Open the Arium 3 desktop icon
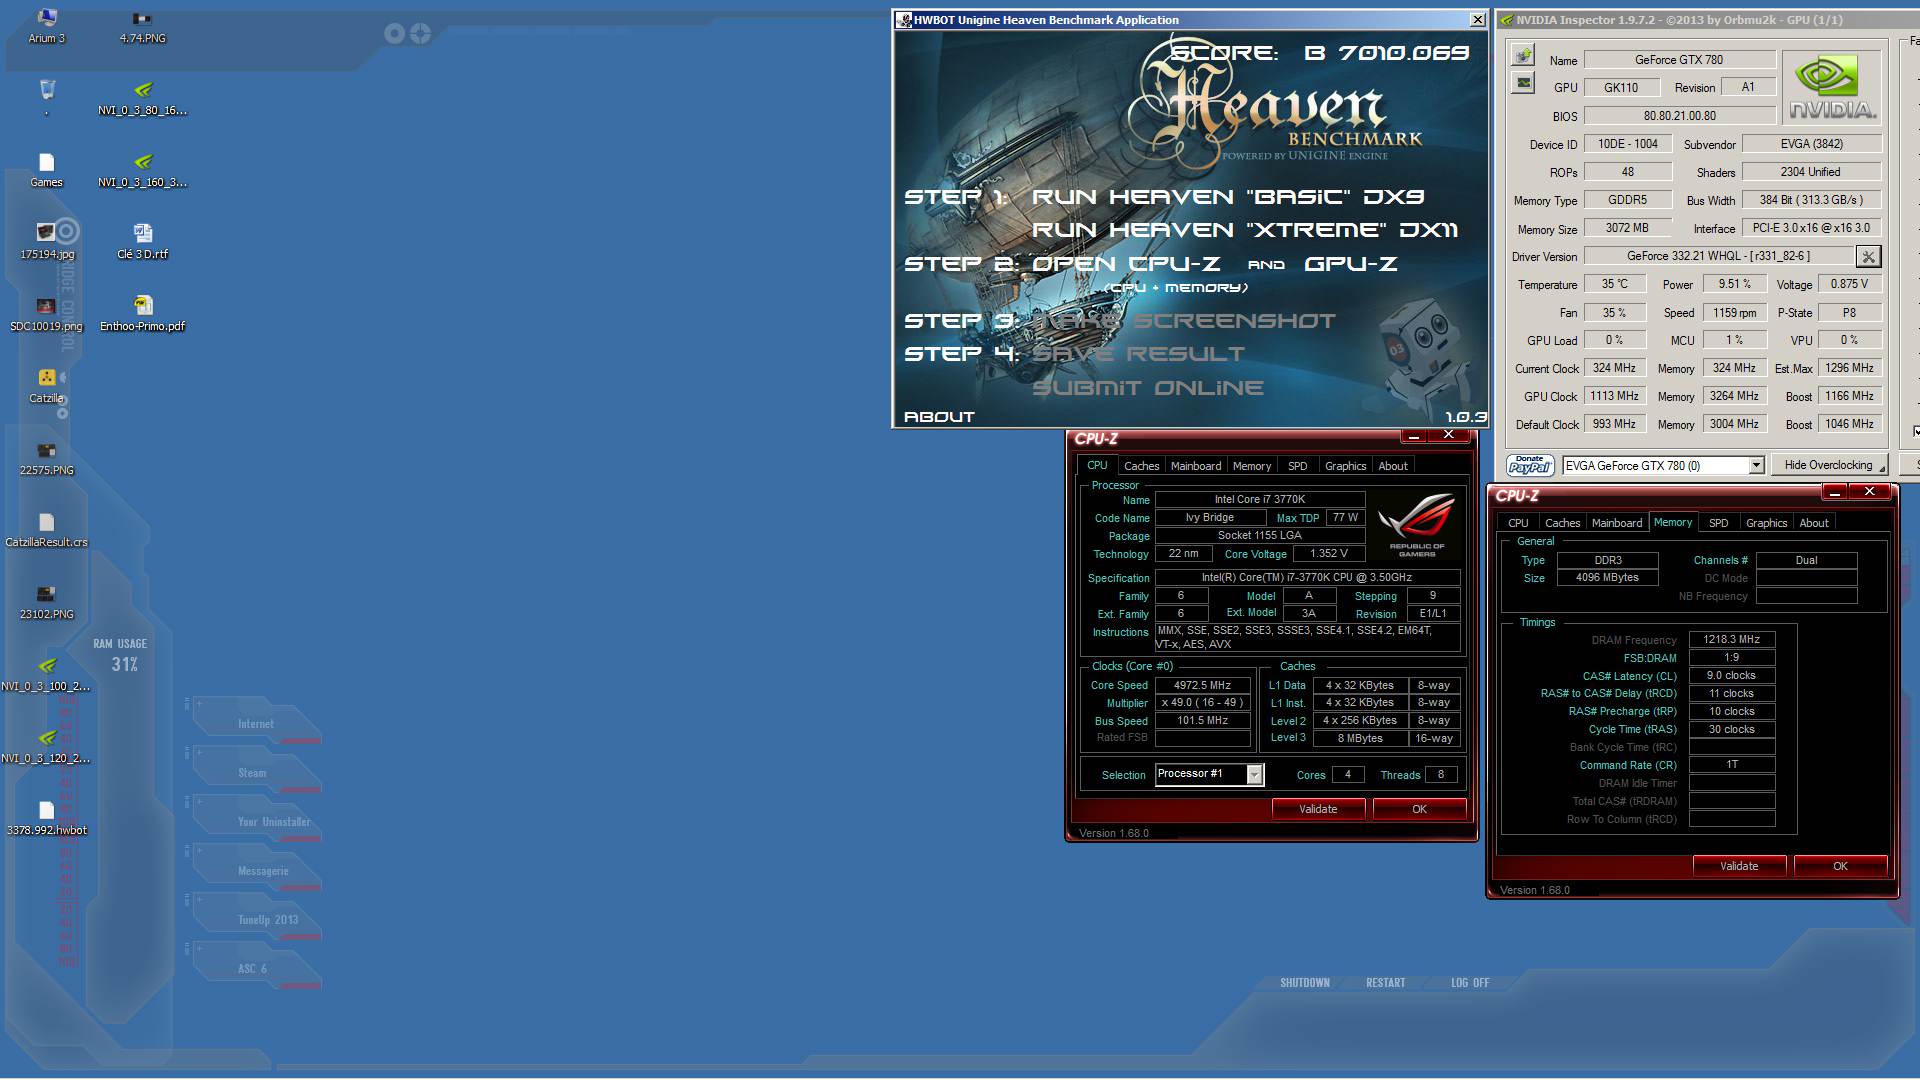The height and width of the screenshot is (1080, 1920). click(x=46, y=27)
